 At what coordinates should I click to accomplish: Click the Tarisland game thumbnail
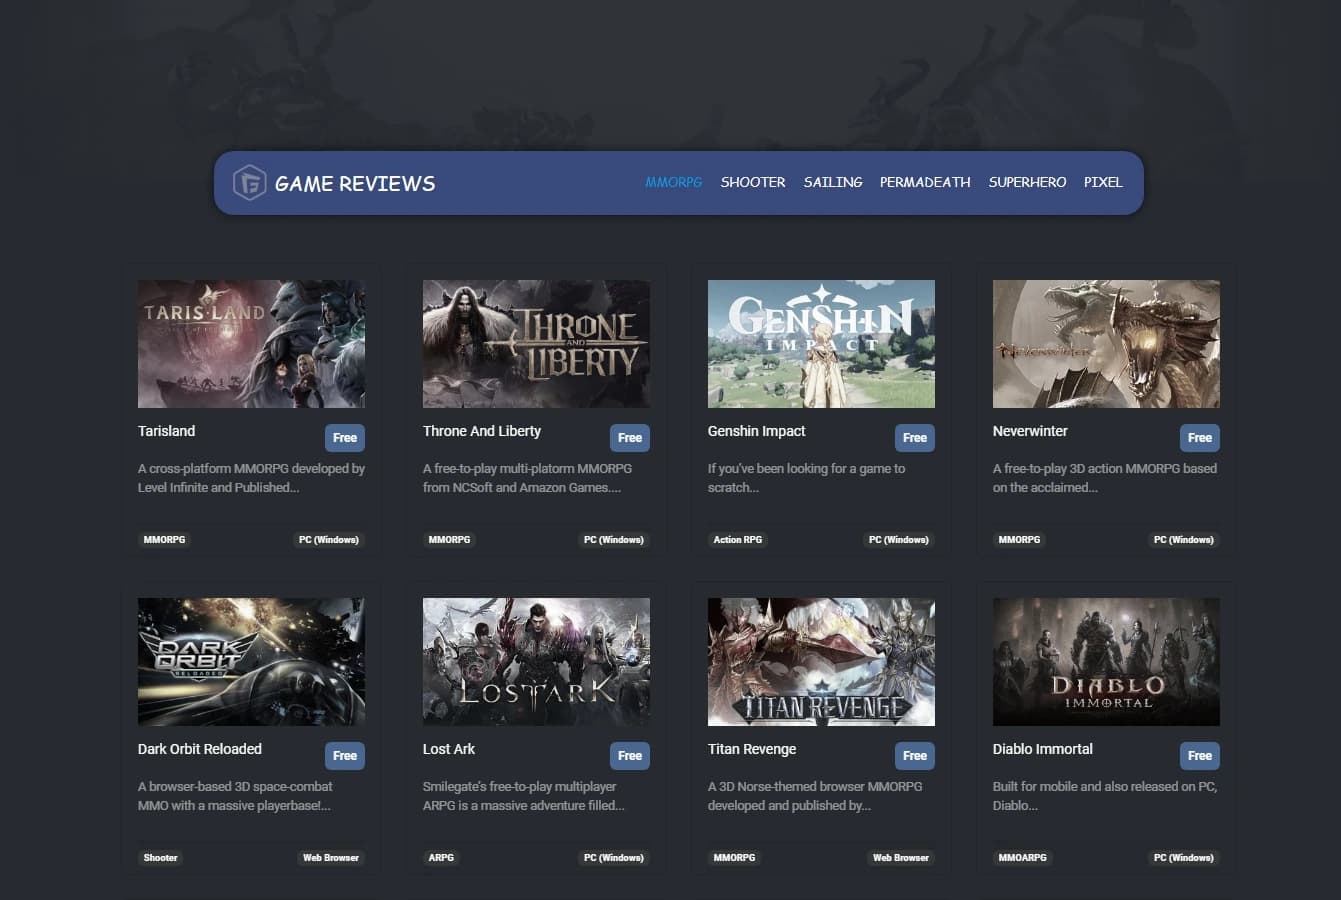pos(251,343)
